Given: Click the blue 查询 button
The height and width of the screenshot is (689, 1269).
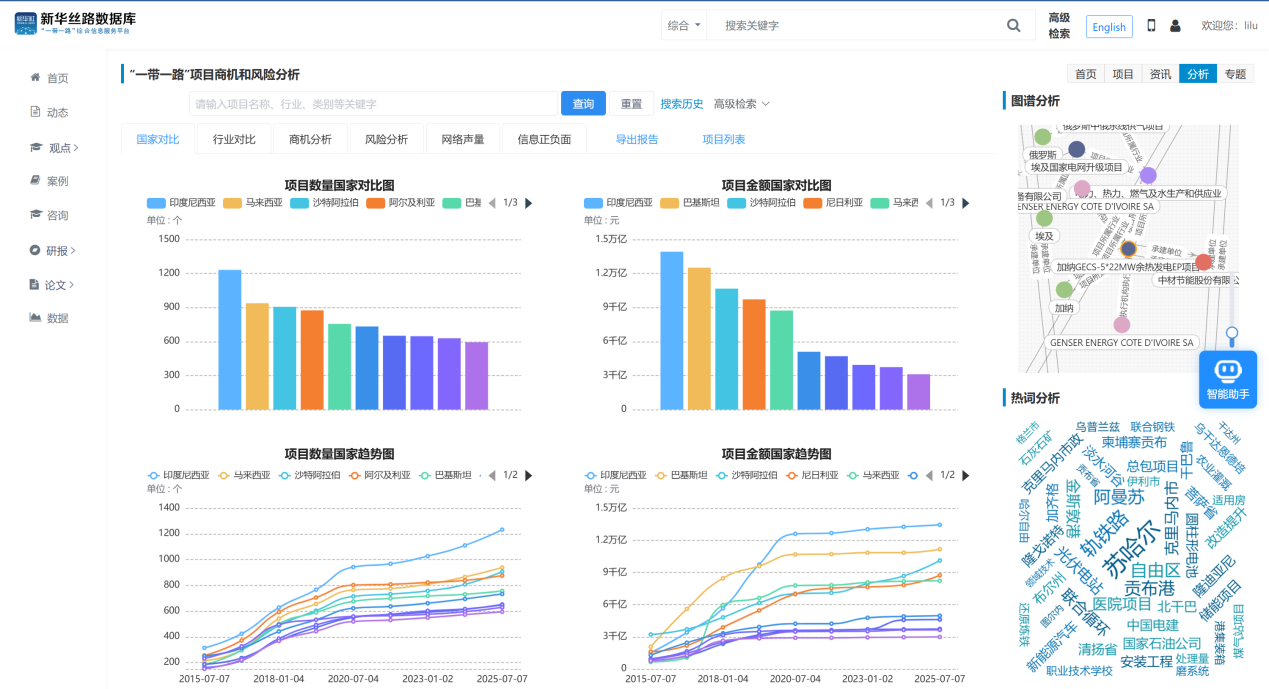Looking at the screenshot, I should (583, 104).
